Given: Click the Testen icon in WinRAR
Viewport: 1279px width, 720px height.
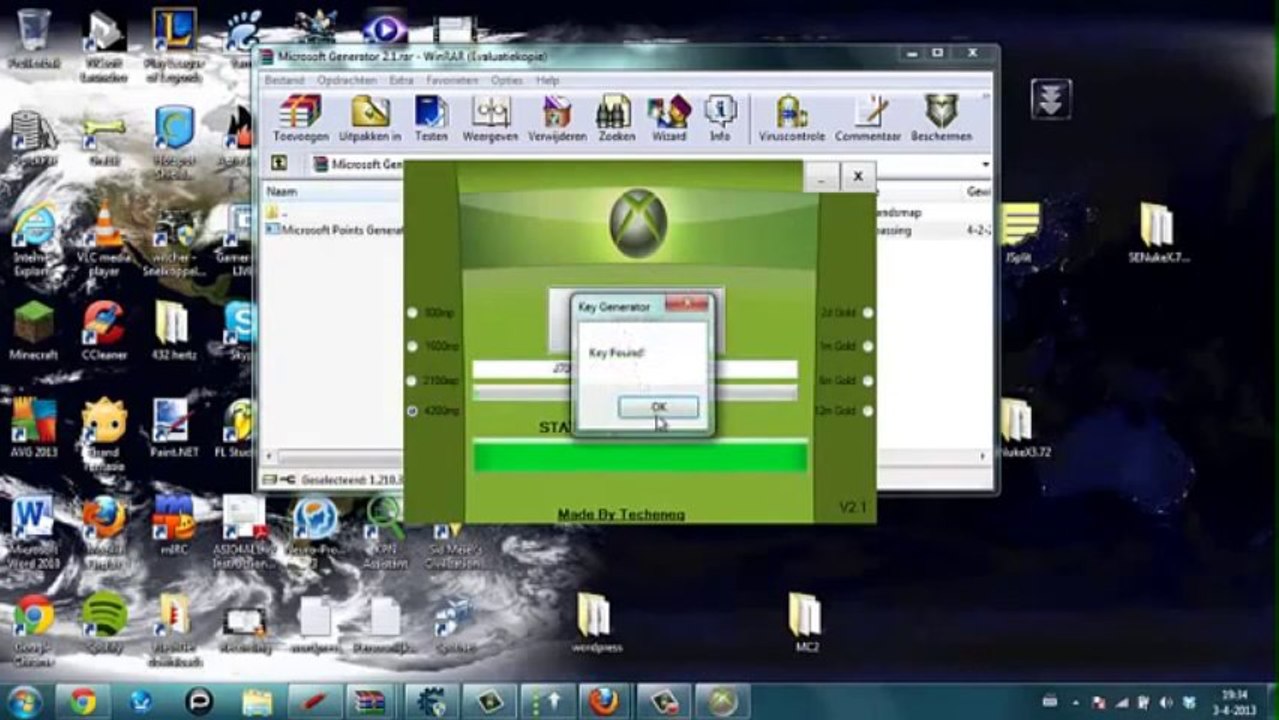Looking at the screenshot, I should point(431,119).
